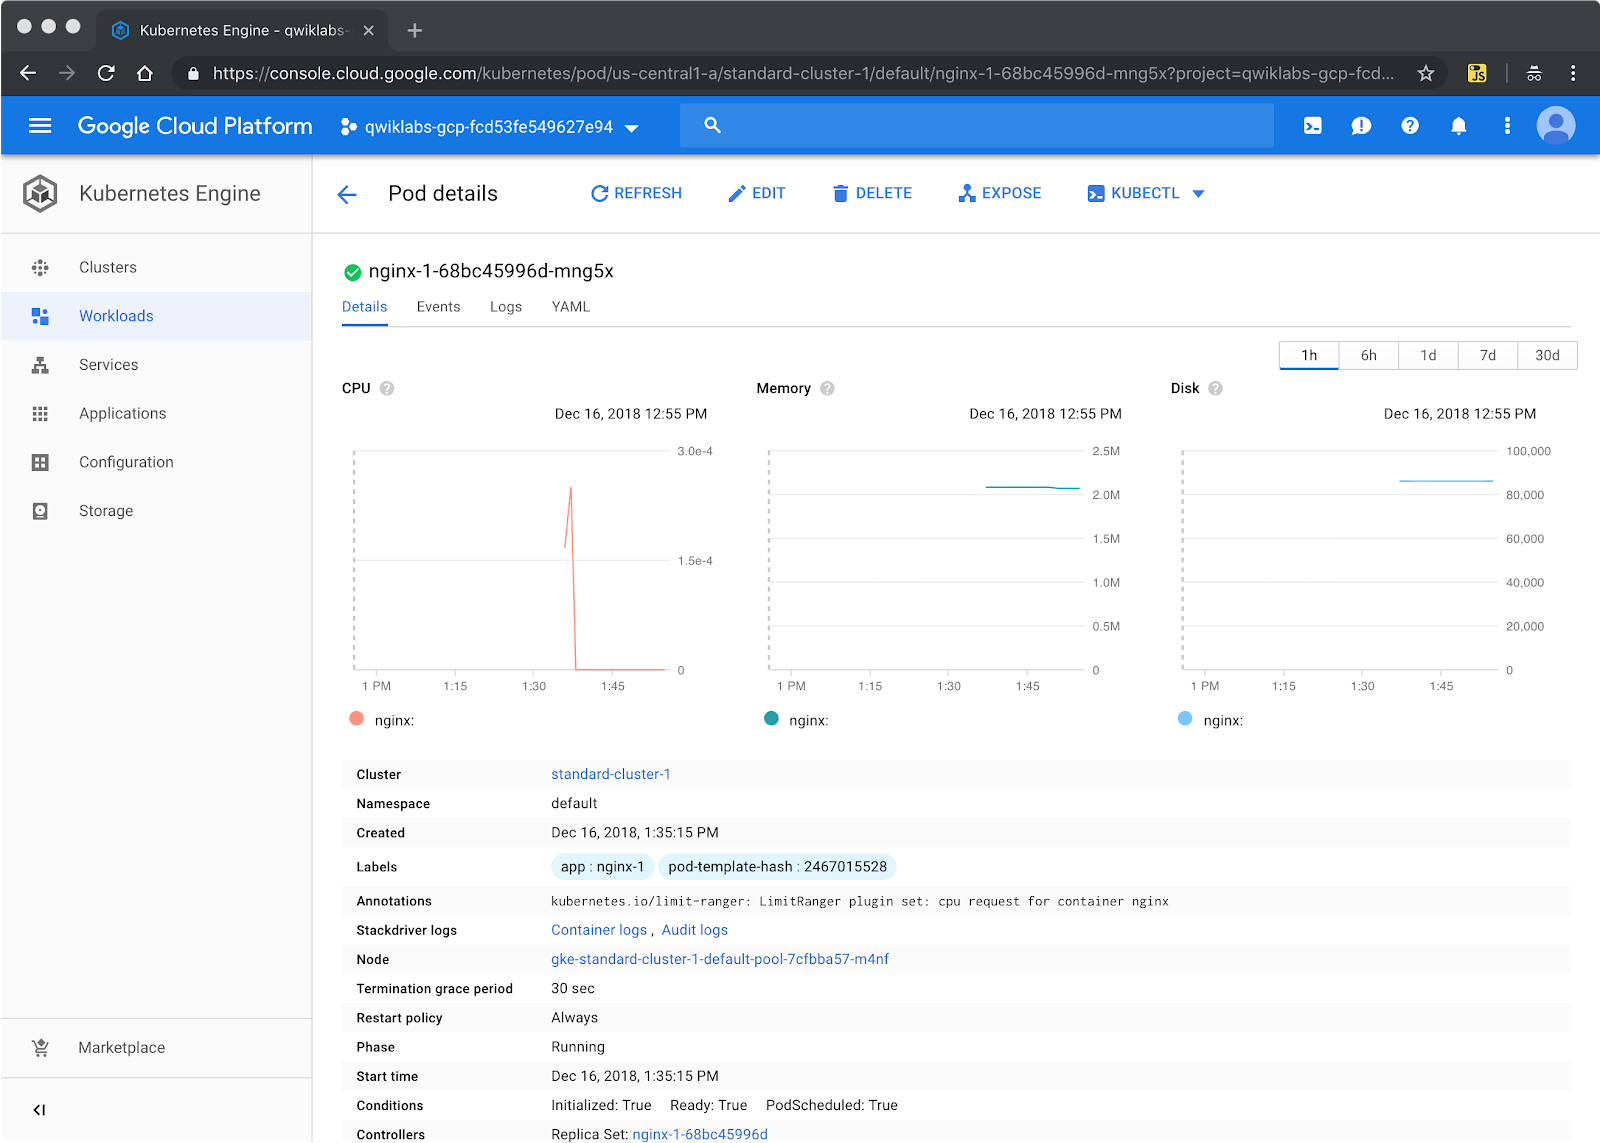Click the Clusters sidebar icon

tap(40, 267)
